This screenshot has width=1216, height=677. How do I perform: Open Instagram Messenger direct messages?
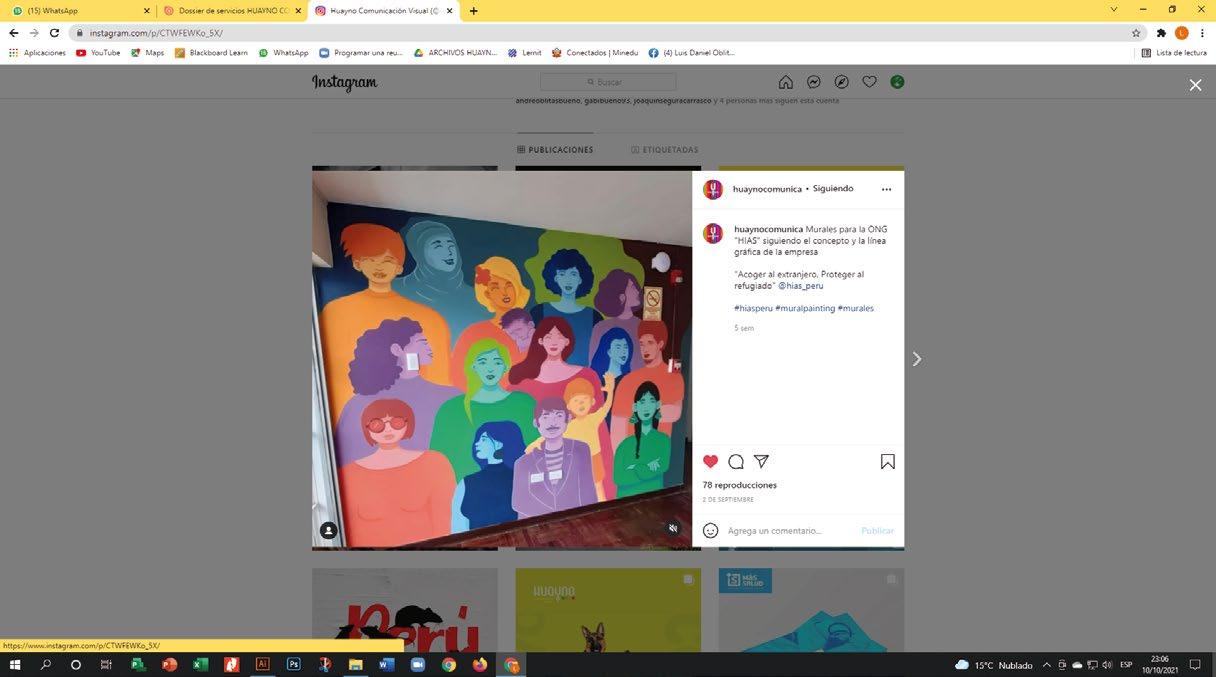point(814,82)
